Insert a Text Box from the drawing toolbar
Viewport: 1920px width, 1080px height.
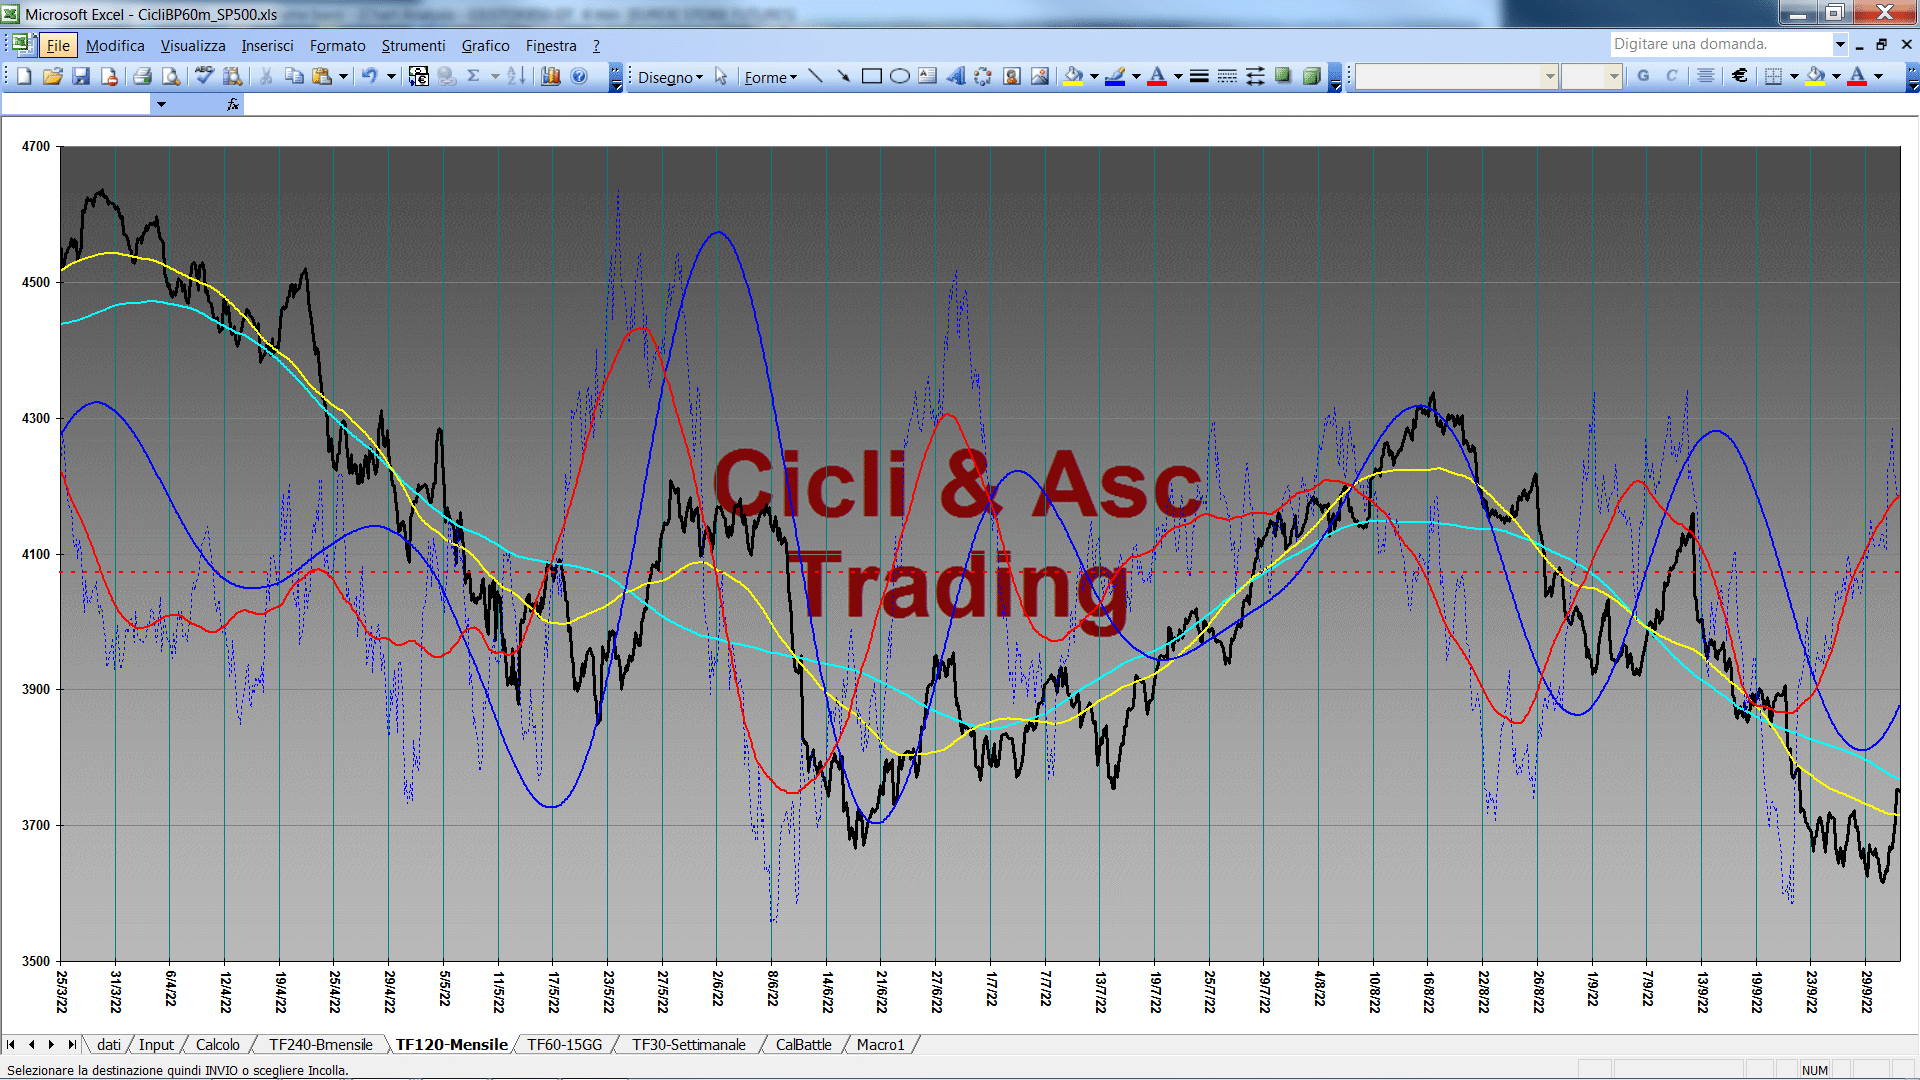(x=927, y=77)
